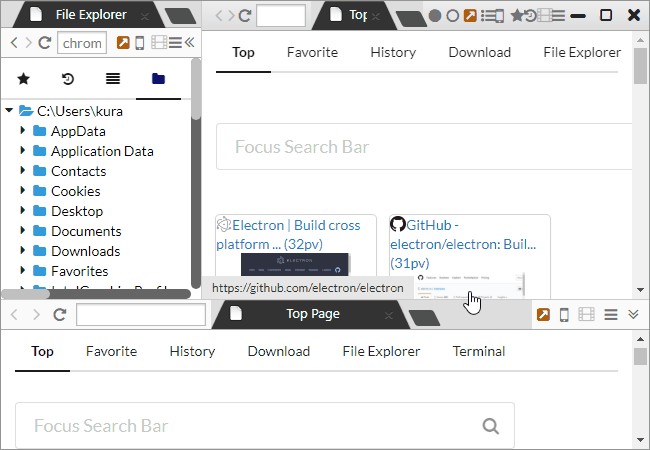Screen dimensions: 650x450
Task: Open new tab next to File Explorer tab
Action: click(x=180, y=16)
